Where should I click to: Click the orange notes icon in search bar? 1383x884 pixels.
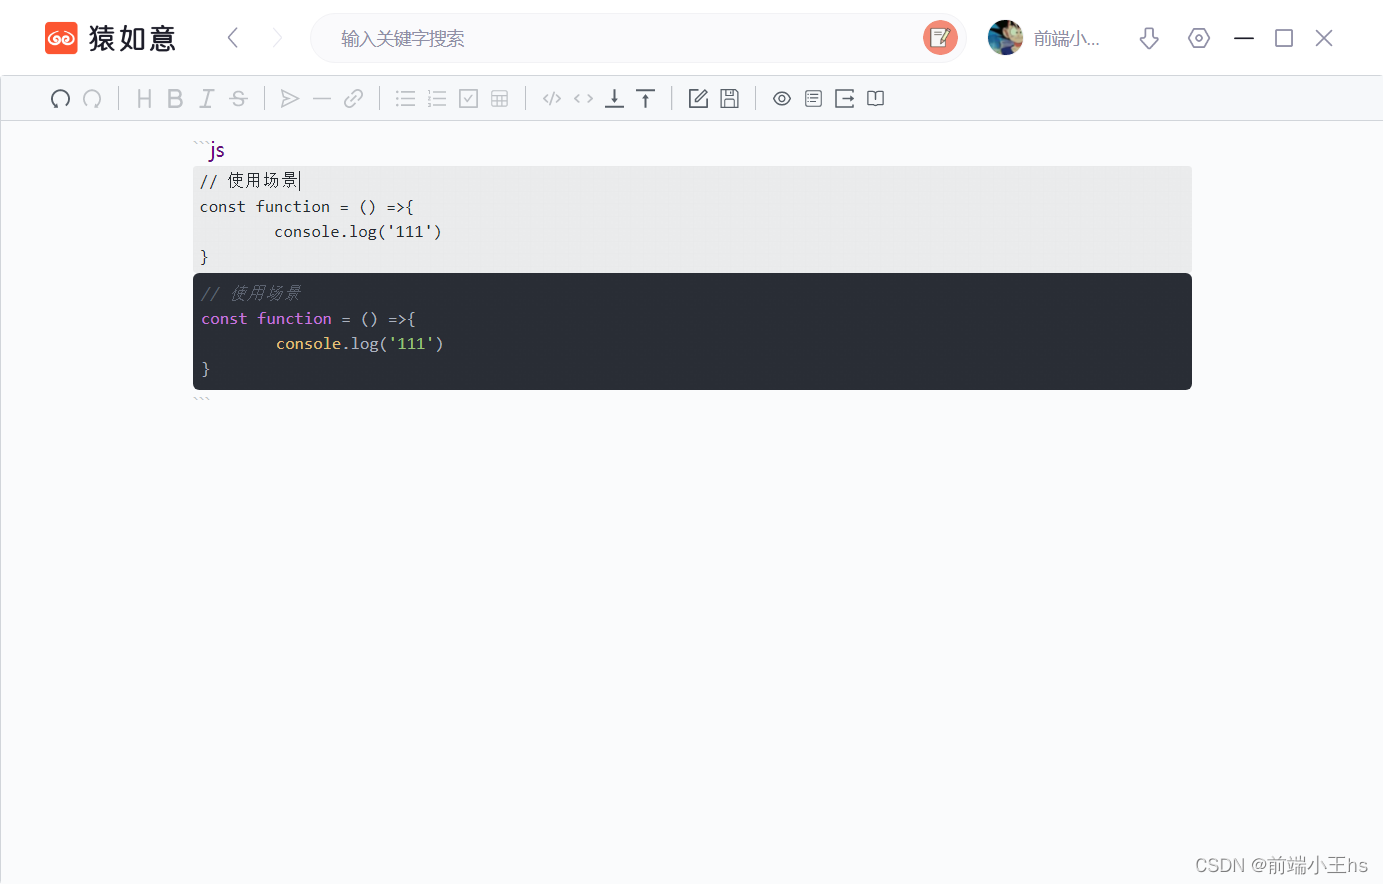[x=940, y=38]
